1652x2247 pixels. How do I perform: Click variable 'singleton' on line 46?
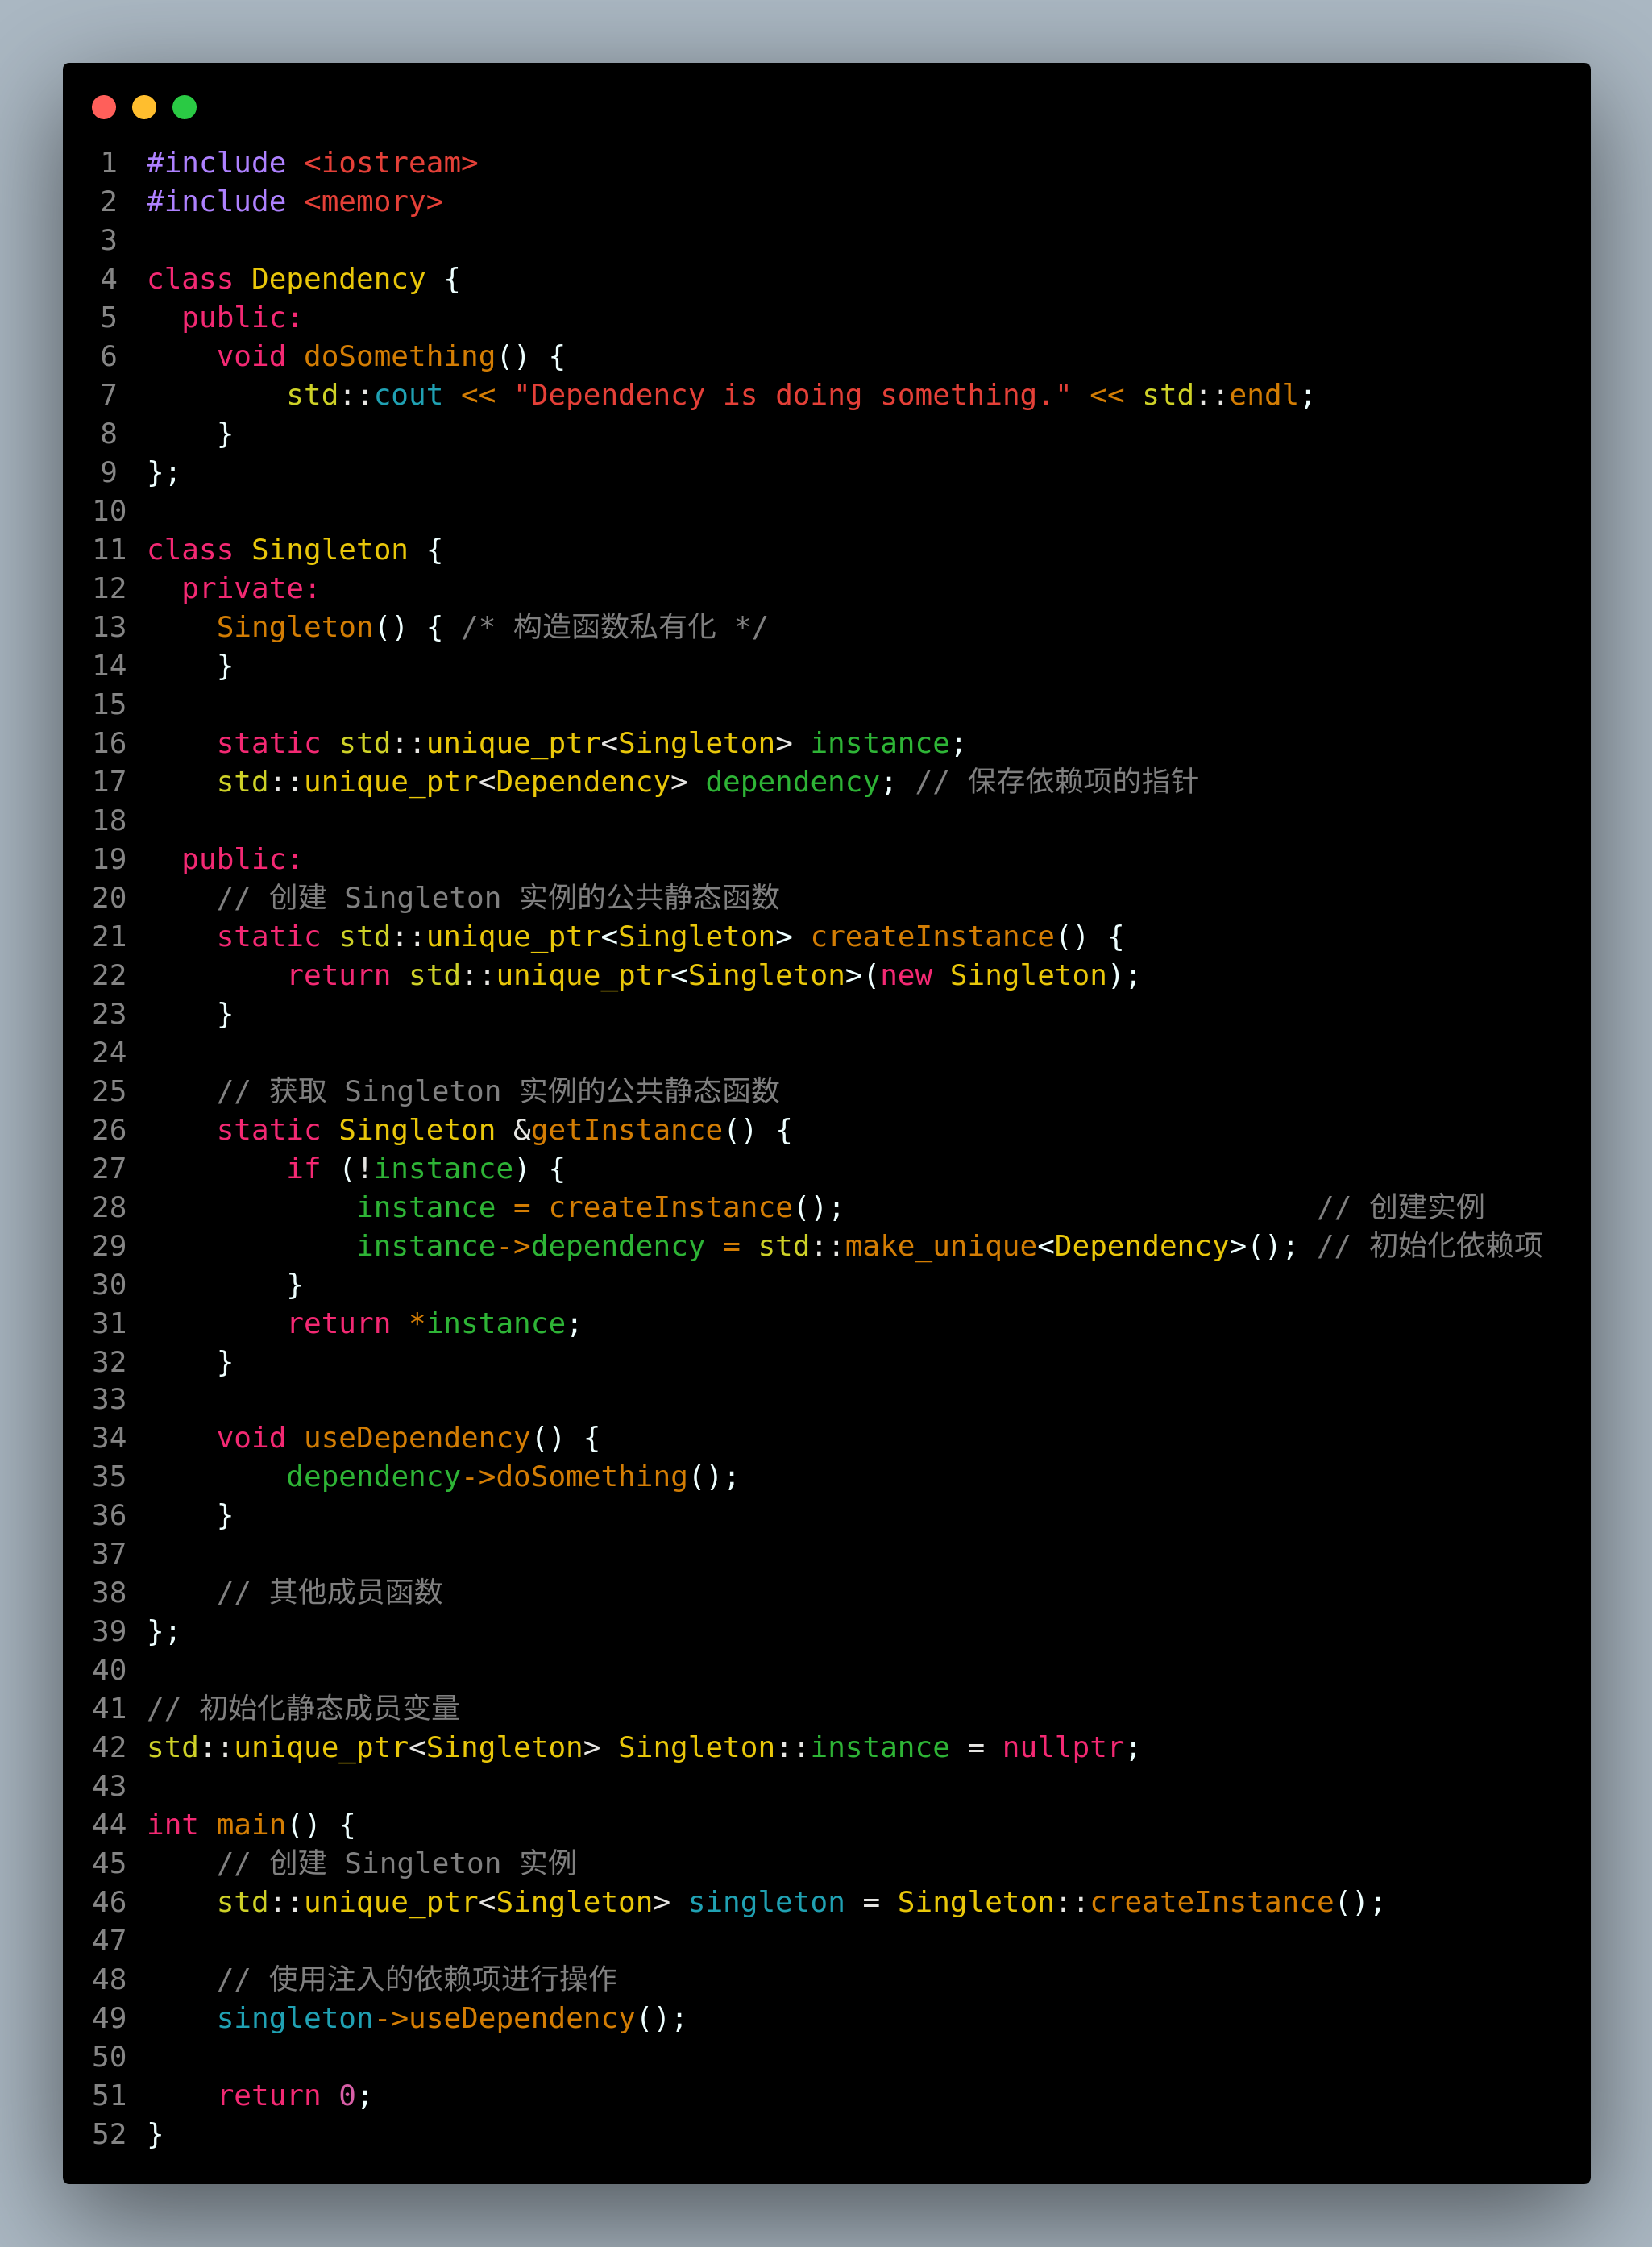(x=766, y=1903)
